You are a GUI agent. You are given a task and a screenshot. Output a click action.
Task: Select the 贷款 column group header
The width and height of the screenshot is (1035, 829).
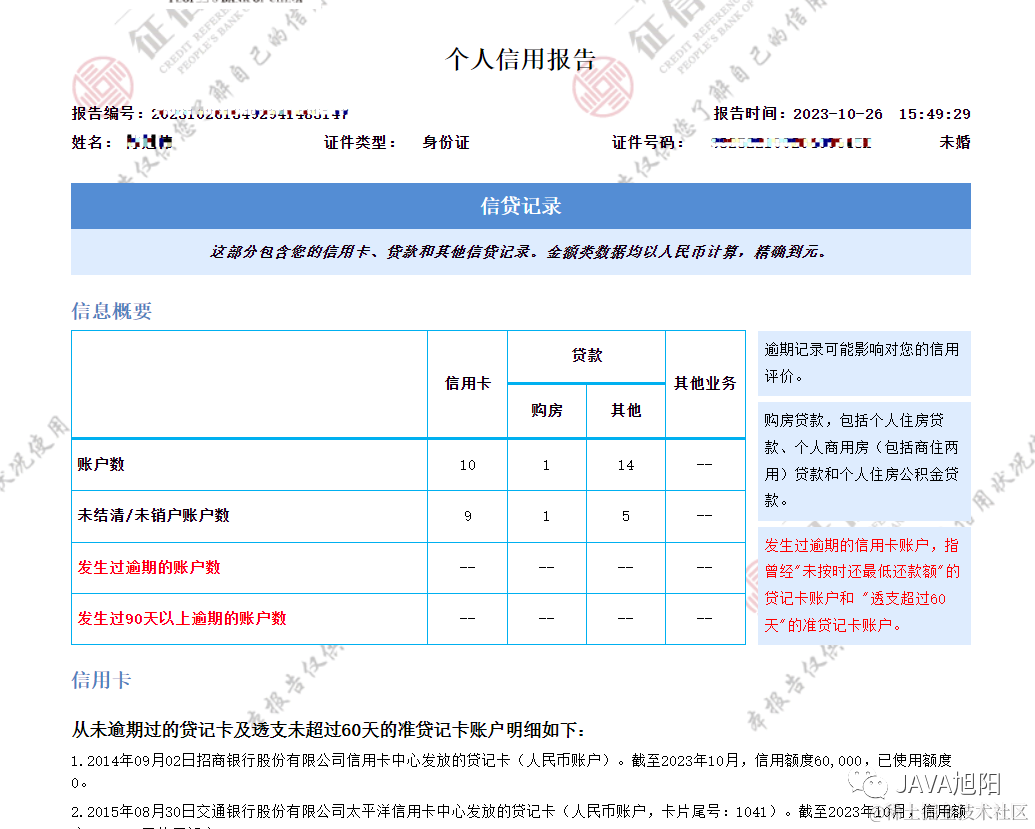pos(586,356)
